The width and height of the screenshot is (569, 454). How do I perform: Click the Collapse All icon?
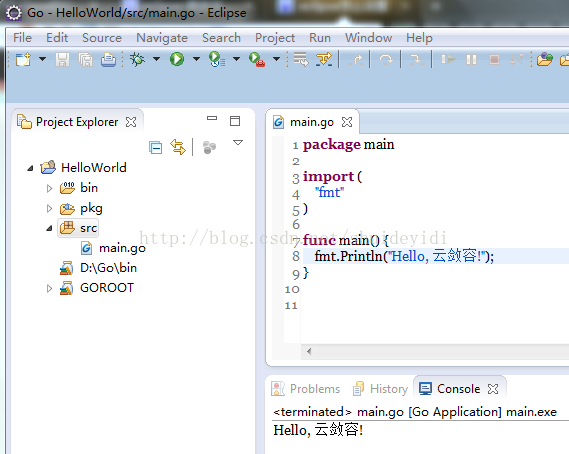156,148
